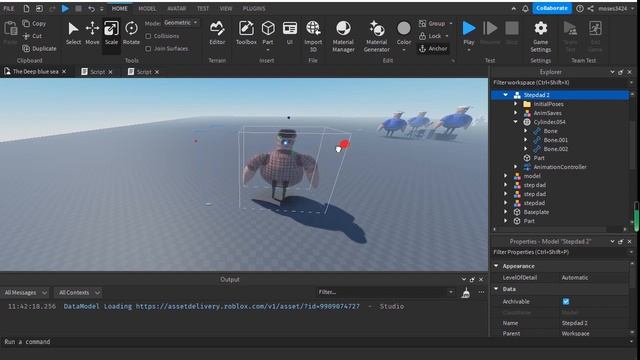Pick the Rotate tool

coord(131,33)
